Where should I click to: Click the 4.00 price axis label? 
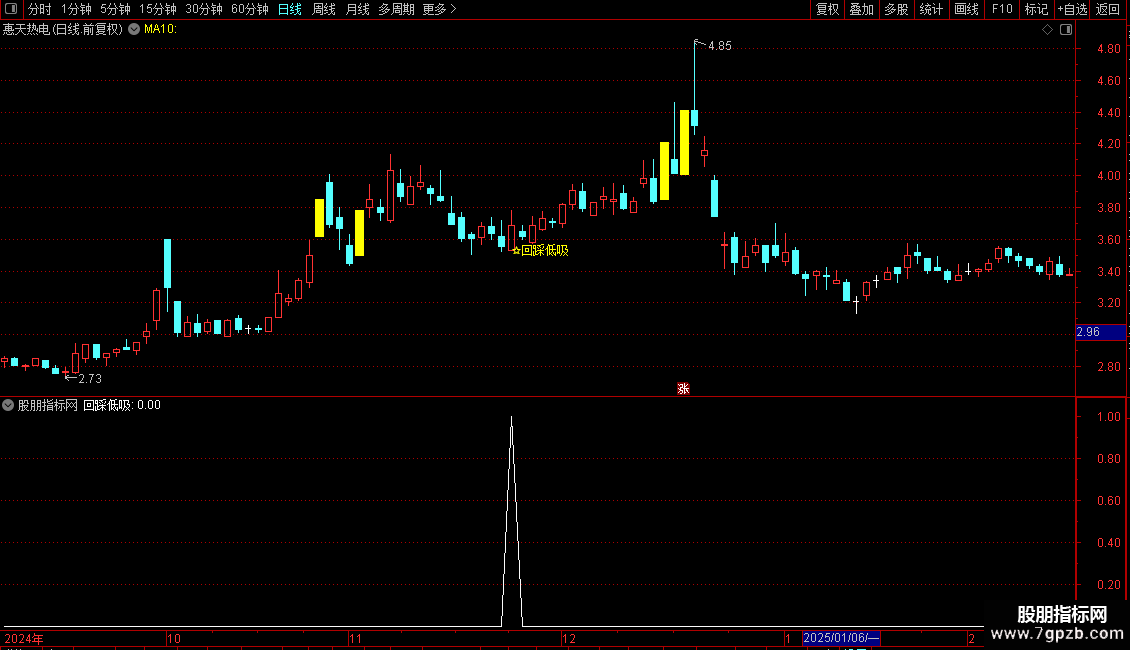pos(1108,176)
